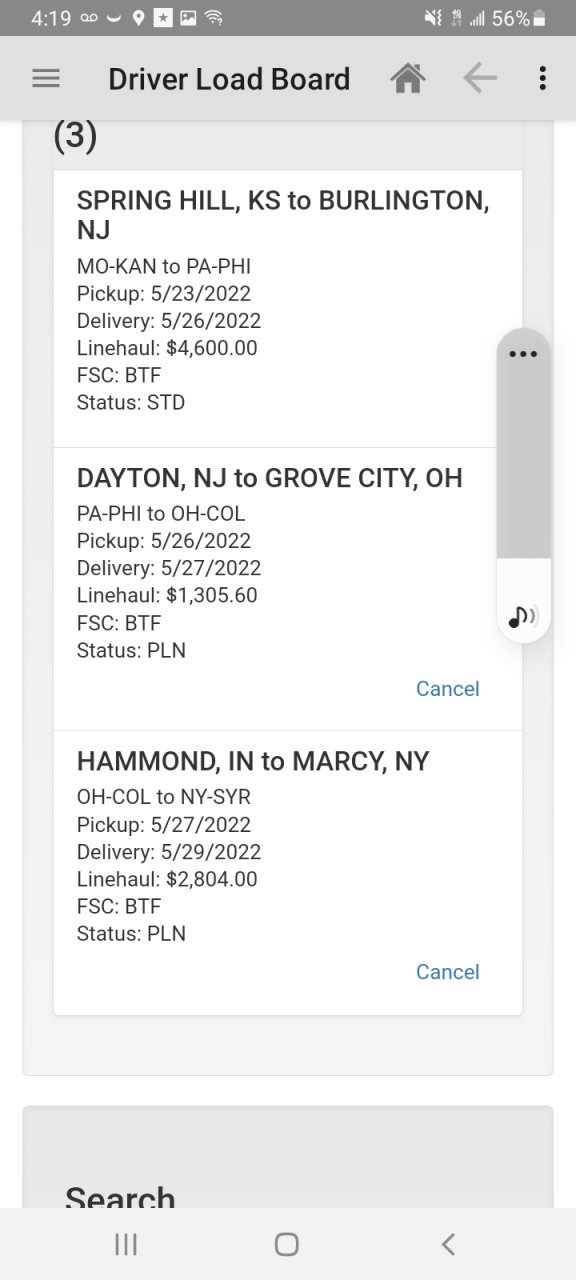The image size is (576, 1280).
Task: Open Android recent apps button
Action: tap(126, 1244)
